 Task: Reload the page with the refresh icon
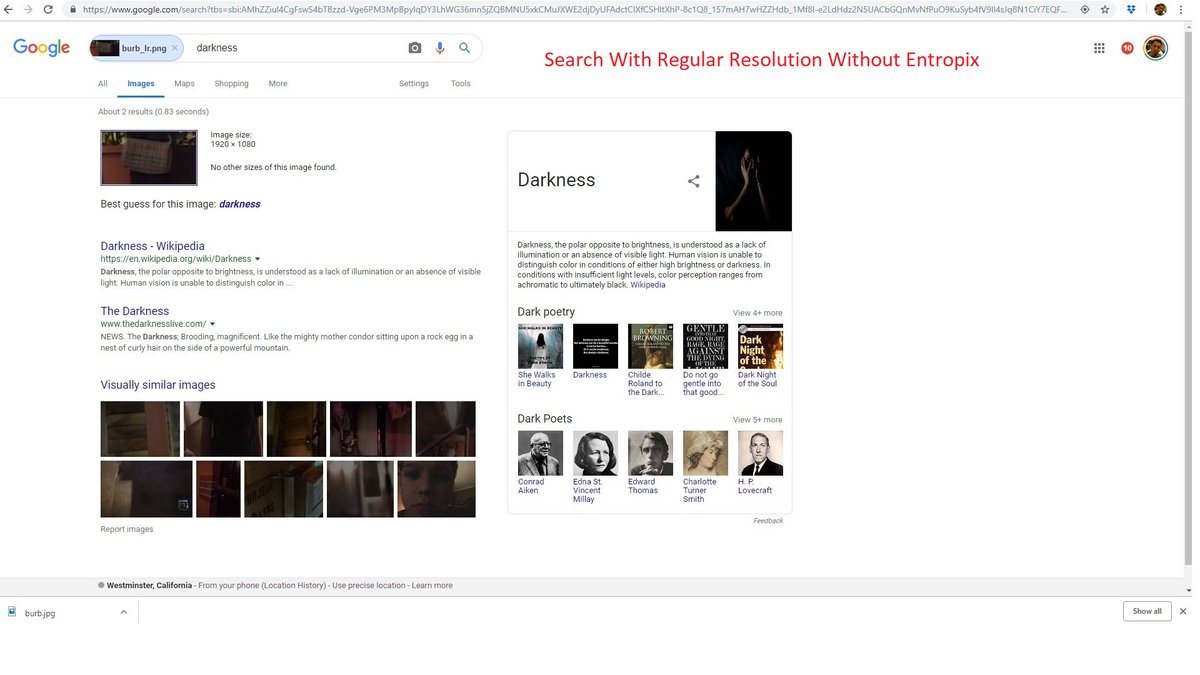point(49,9)
